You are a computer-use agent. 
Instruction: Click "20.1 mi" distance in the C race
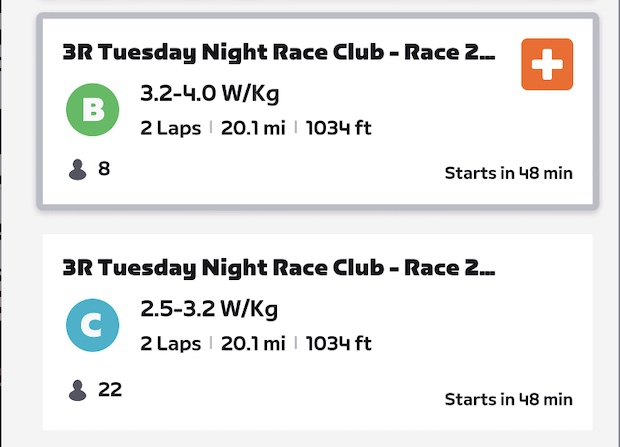(253, 344)
